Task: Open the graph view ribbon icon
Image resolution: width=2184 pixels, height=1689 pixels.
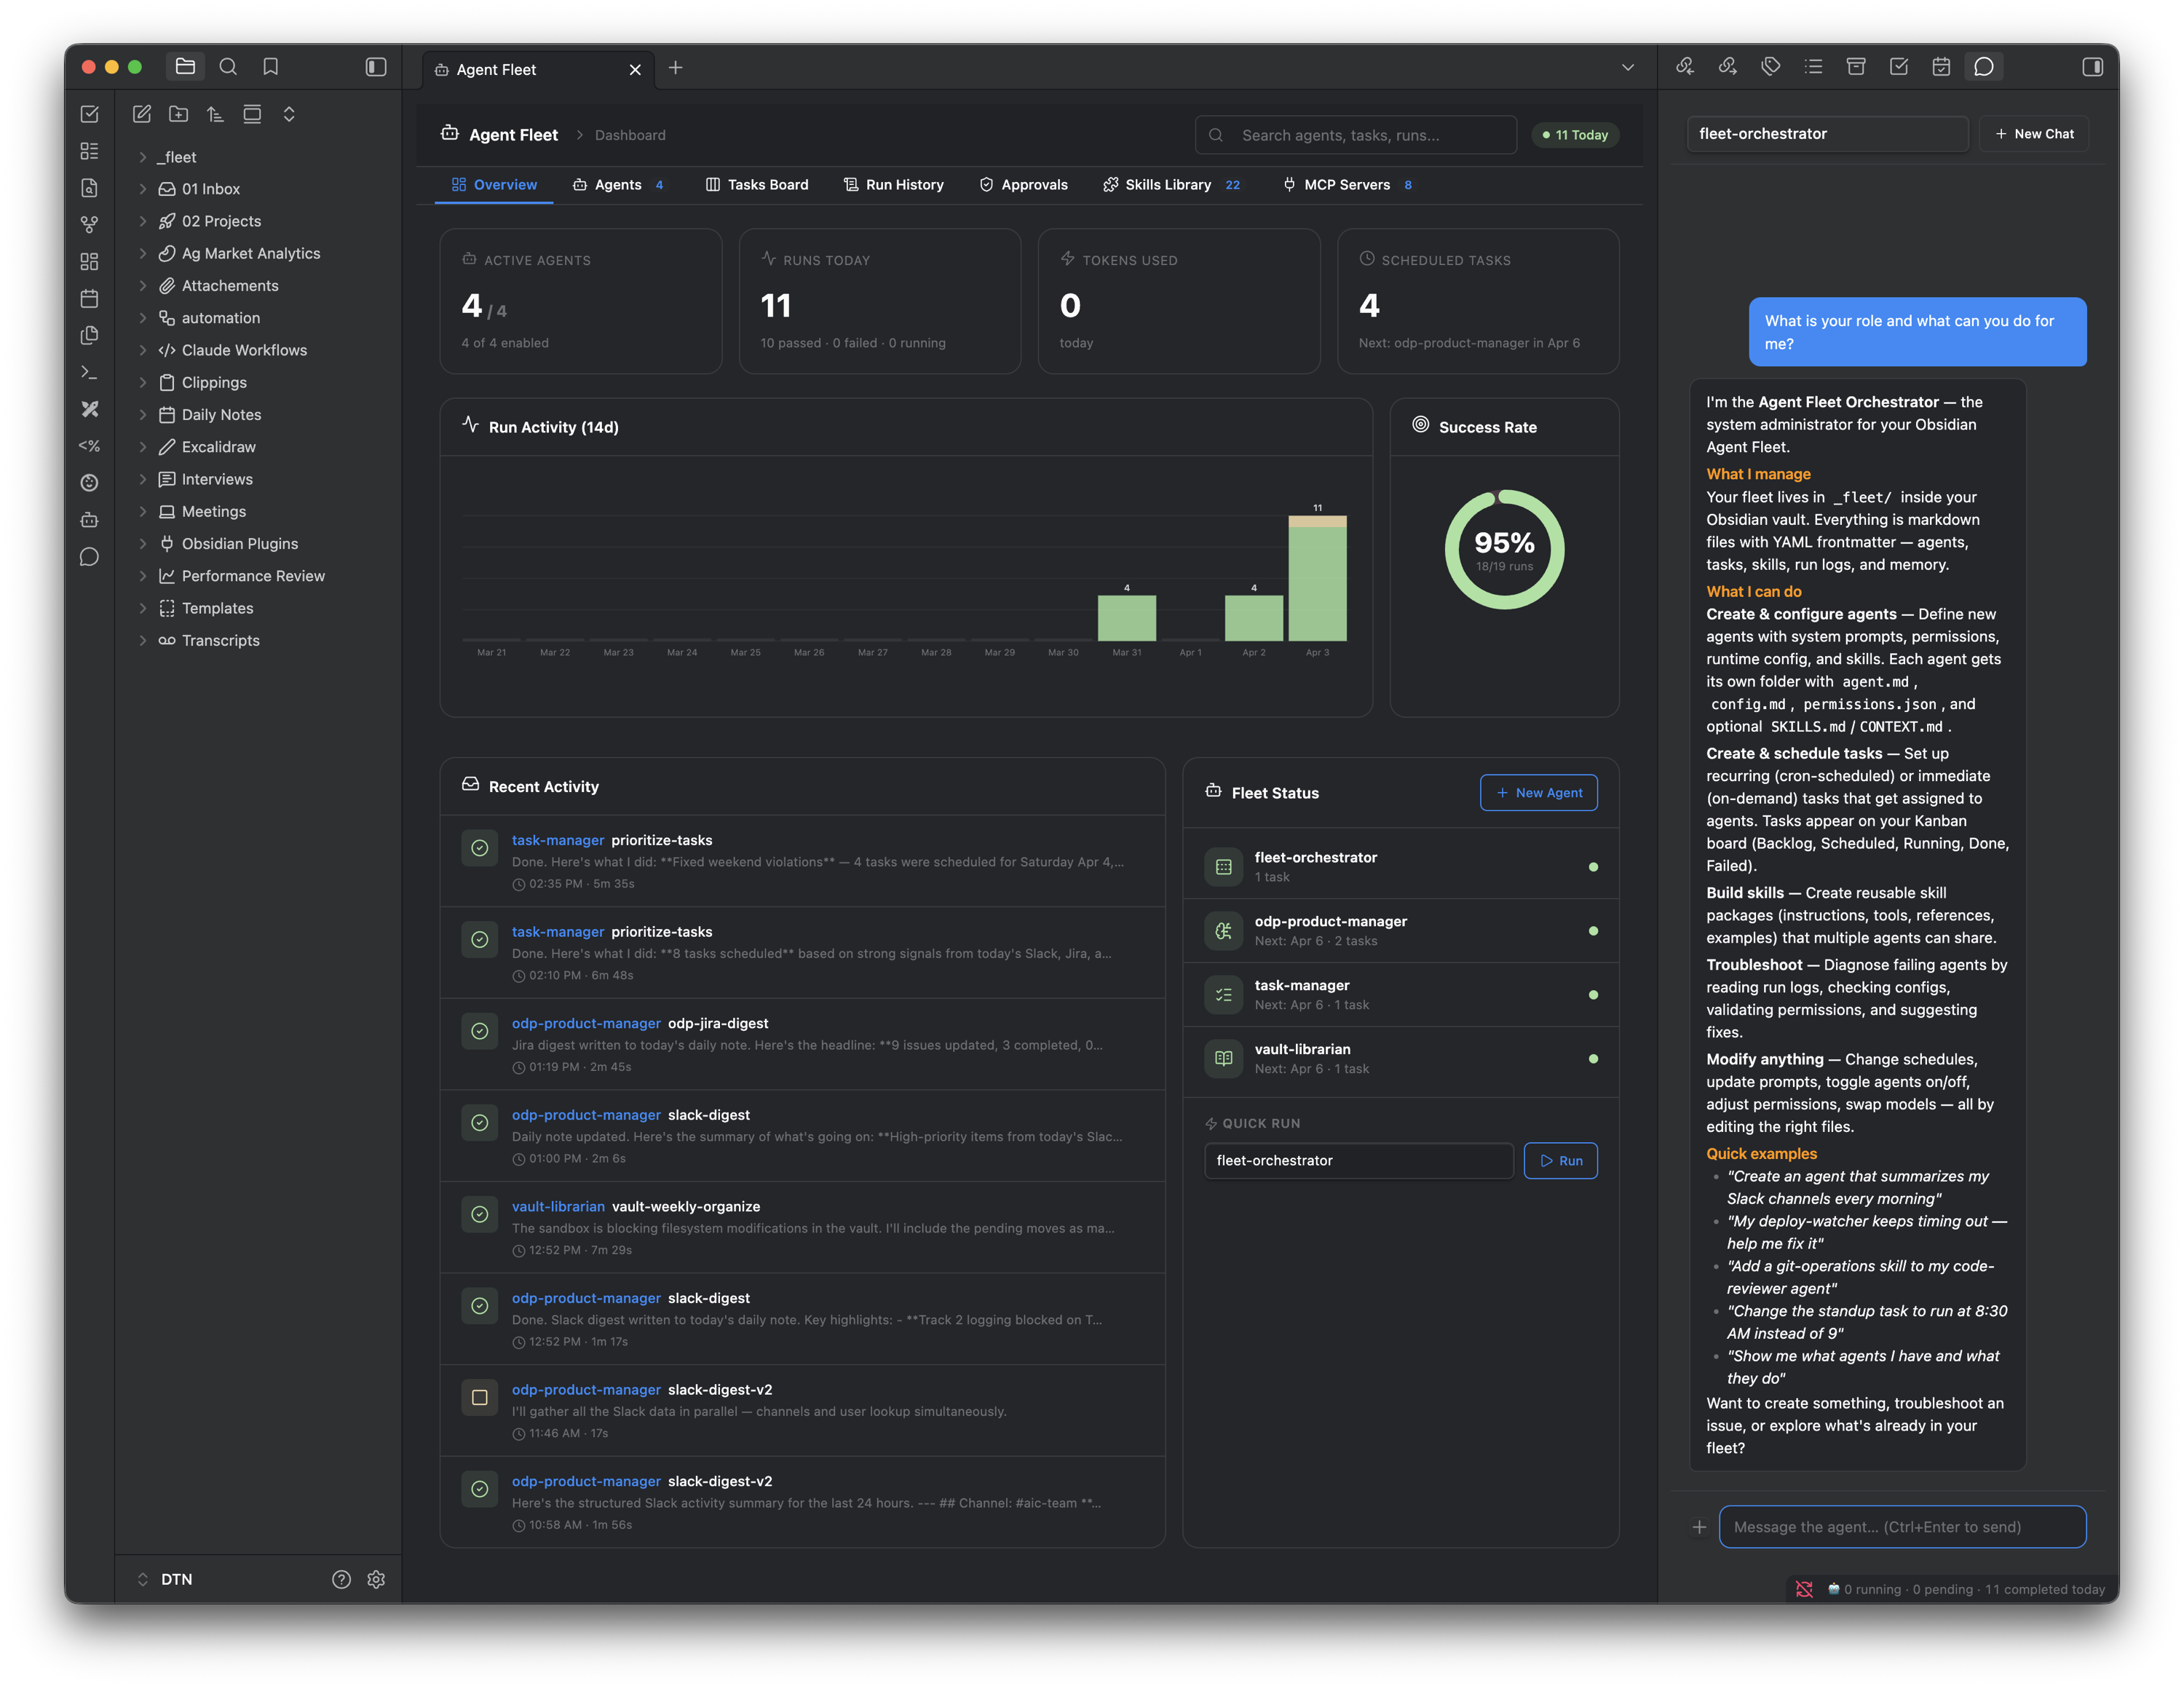Action: (x=89, y=224)
